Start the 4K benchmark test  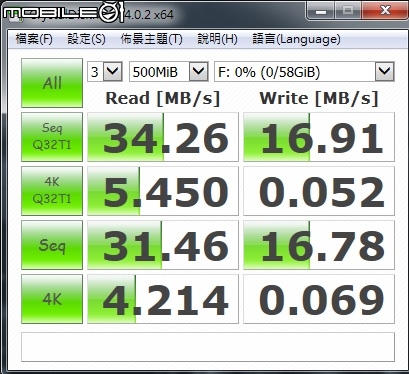[x=52, y=299]
